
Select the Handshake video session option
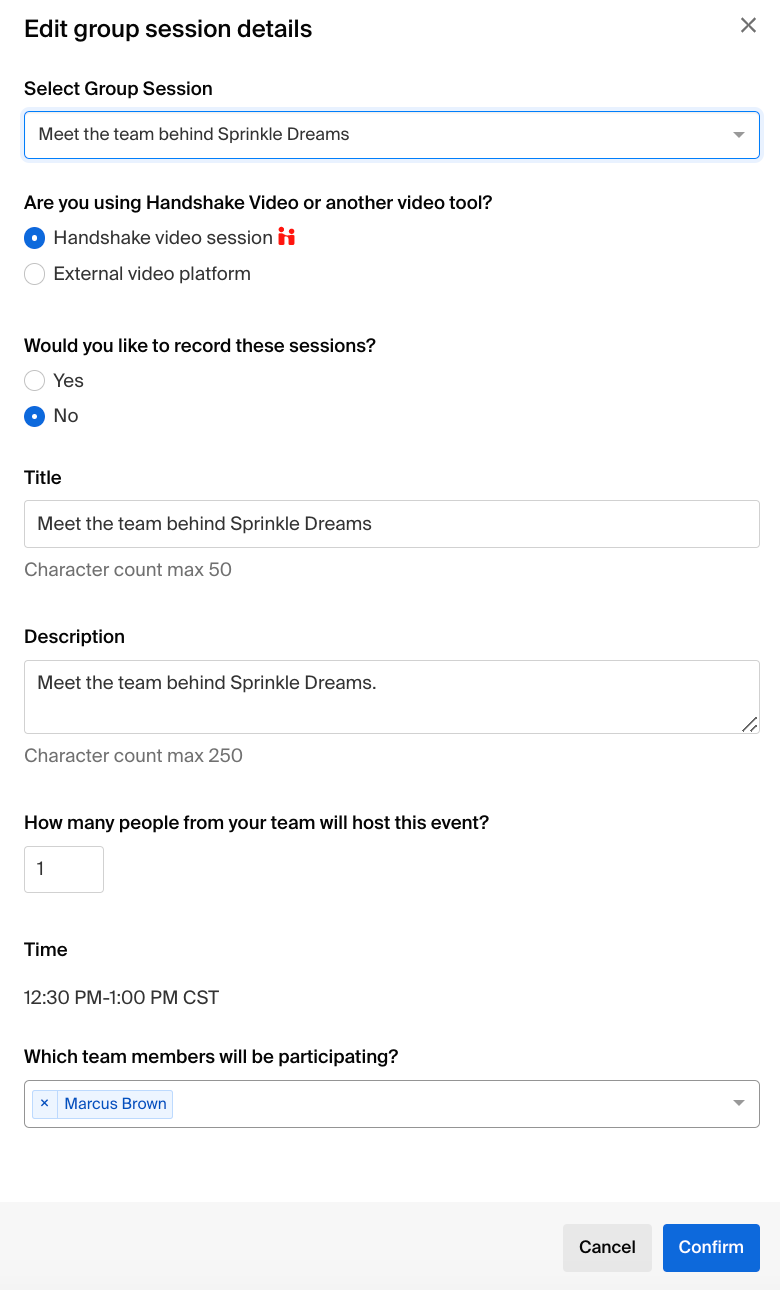point(33,237)
